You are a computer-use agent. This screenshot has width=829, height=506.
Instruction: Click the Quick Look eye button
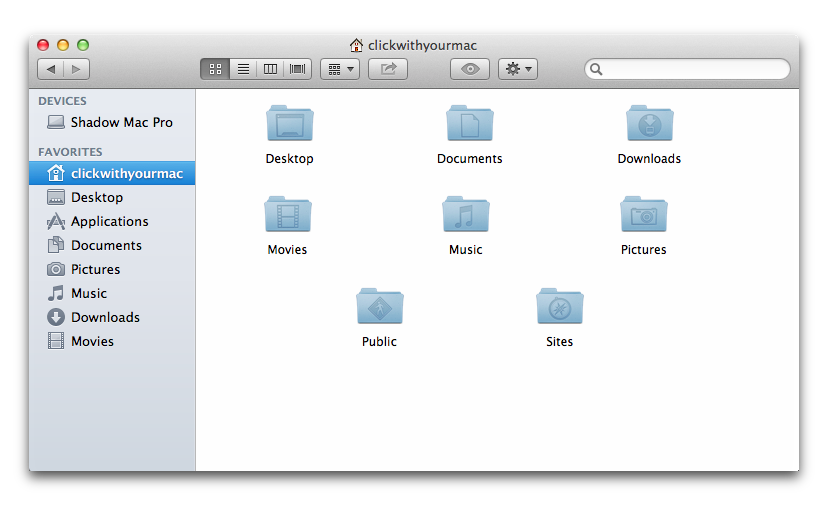(470, 69)
